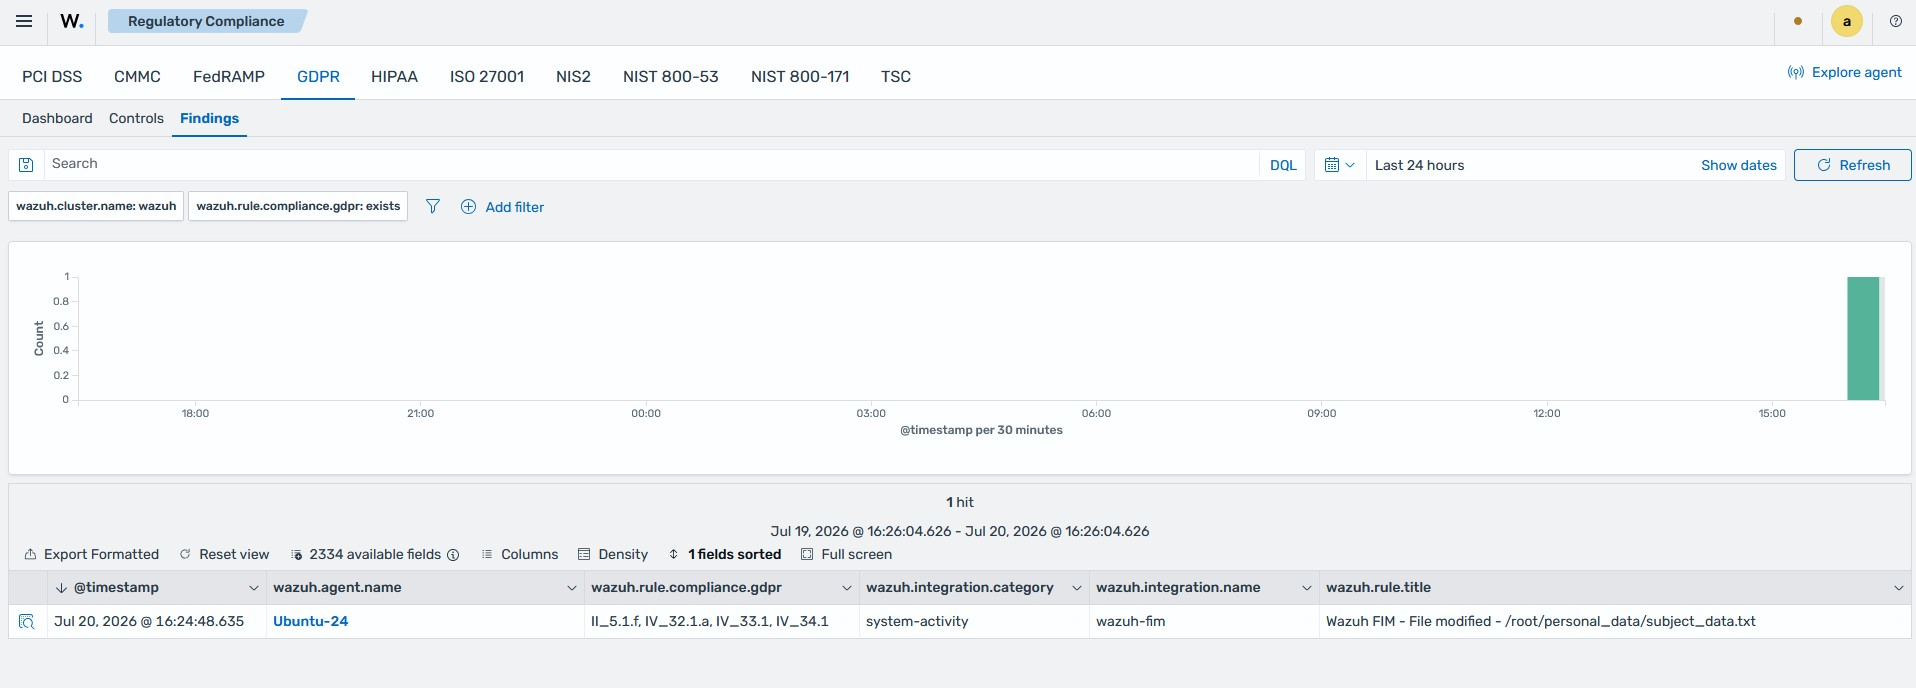This screenshot has width=1916, height=688.
Task: Open wazuh.rule.compliance.gdpr: exists filter pill
Action: (298, 206)
